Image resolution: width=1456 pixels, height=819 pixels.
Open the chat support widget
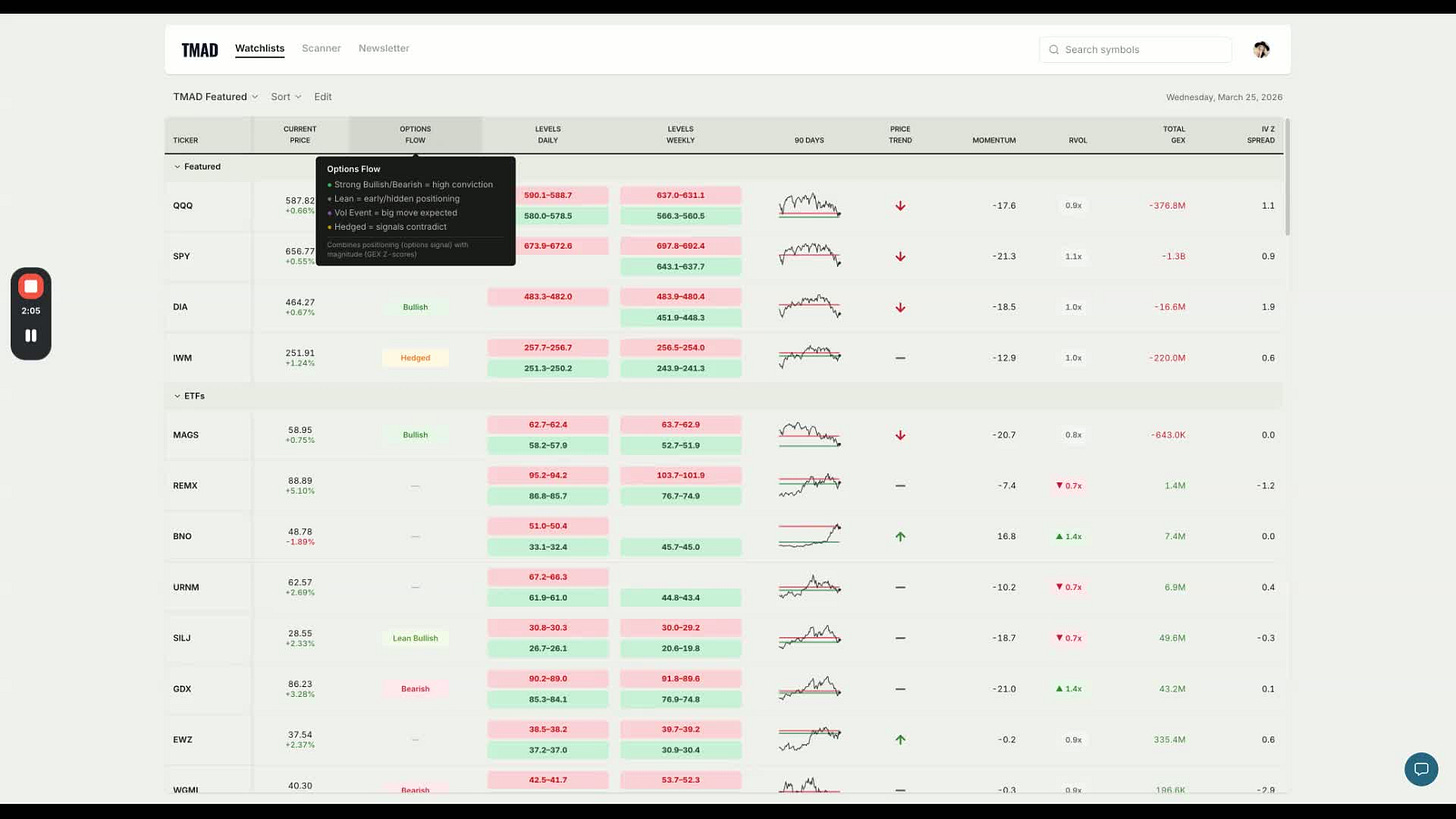(x=1421, y=769)
